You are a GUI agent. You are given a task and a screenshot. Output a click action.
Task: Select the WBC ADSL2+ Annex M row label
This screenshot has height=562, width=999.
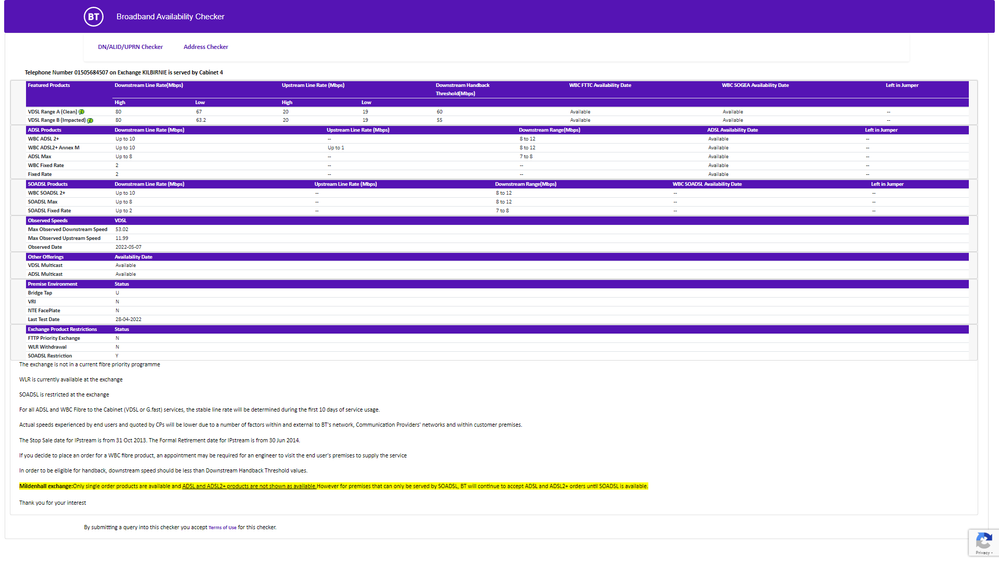[53, 148]
